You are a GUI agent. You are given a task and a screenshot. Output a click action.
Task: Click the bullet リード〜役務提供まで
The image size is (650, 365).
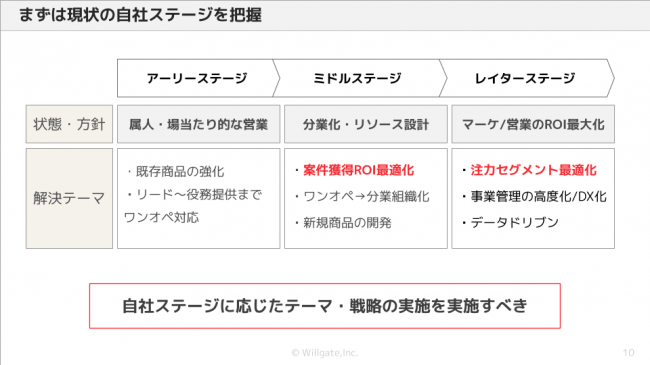(194, 194)
